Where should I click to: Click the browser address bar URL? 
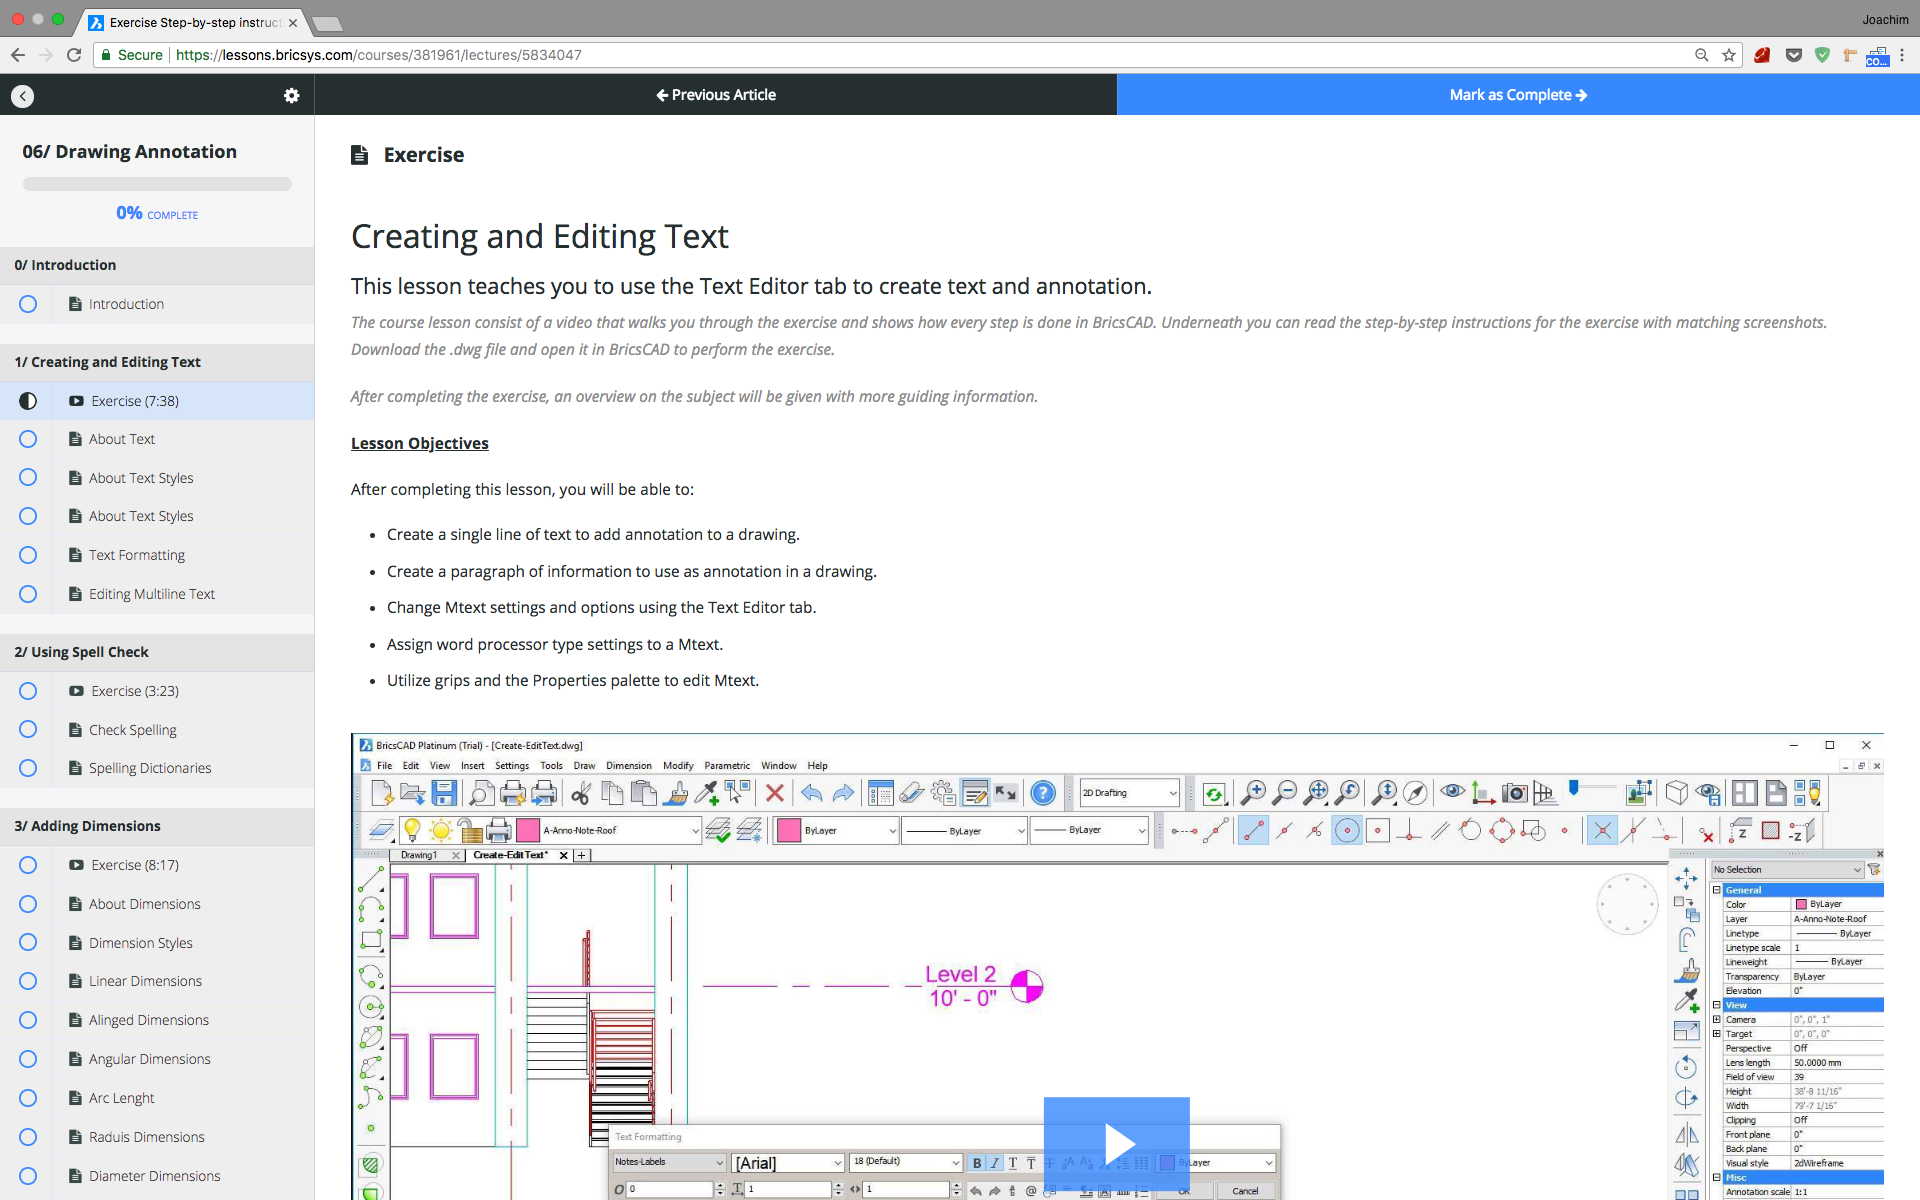point(378,55)
